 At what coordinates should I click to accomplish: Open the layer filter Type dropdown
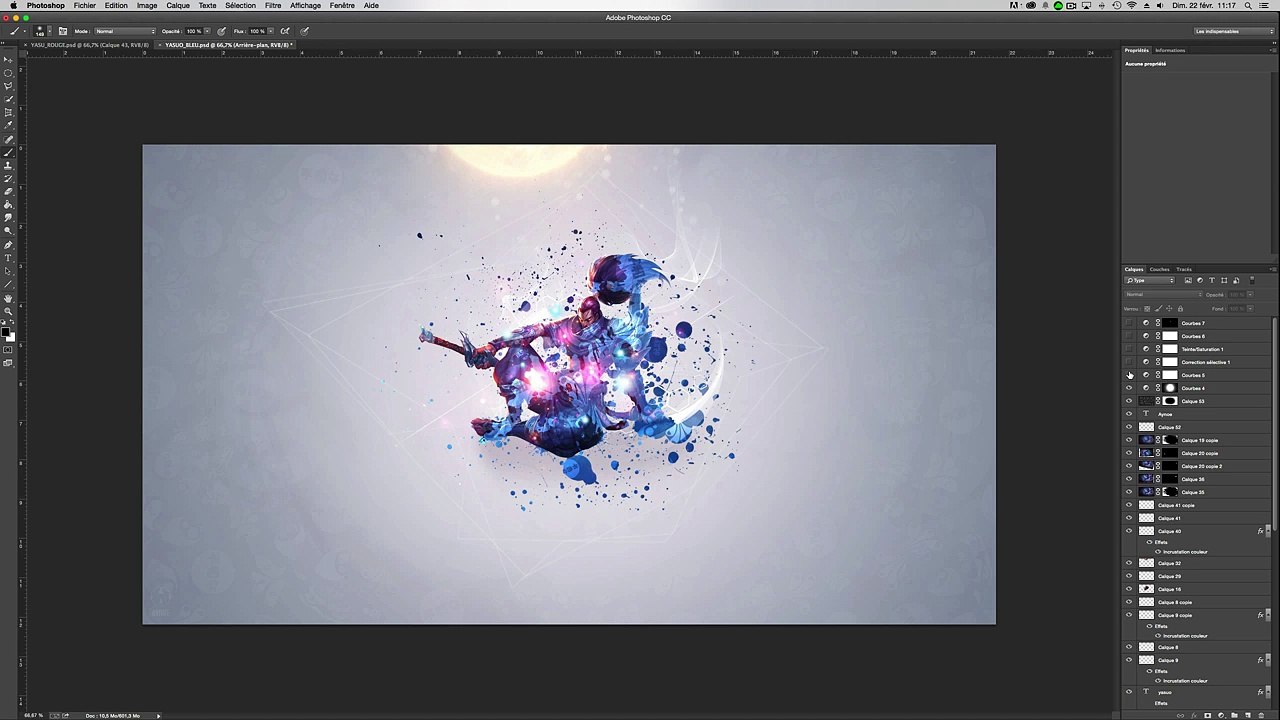point(1150,280)
